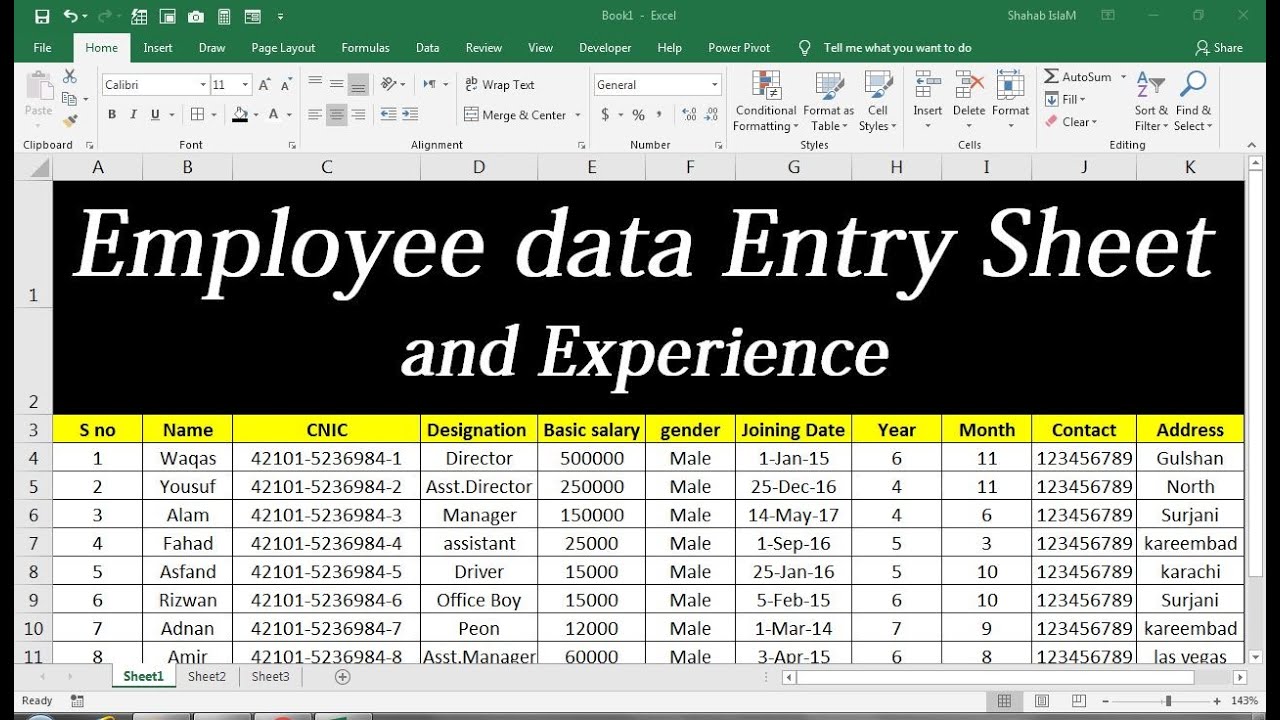Toggle Merge & Center
The height and width of the screenshot is (720, 1280).
coord(516,115)
